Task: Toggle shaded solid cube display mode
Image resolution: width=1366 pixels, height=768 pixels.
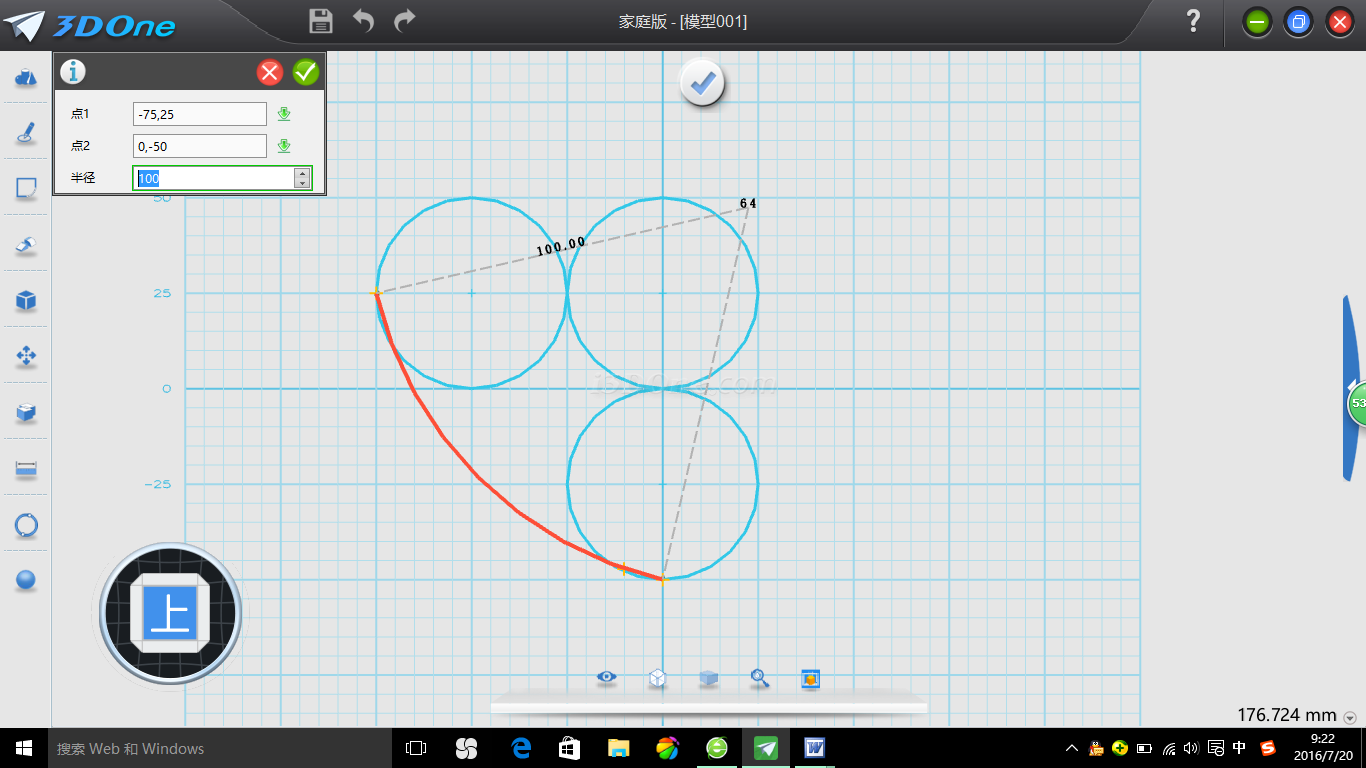Action: [709, 678]
